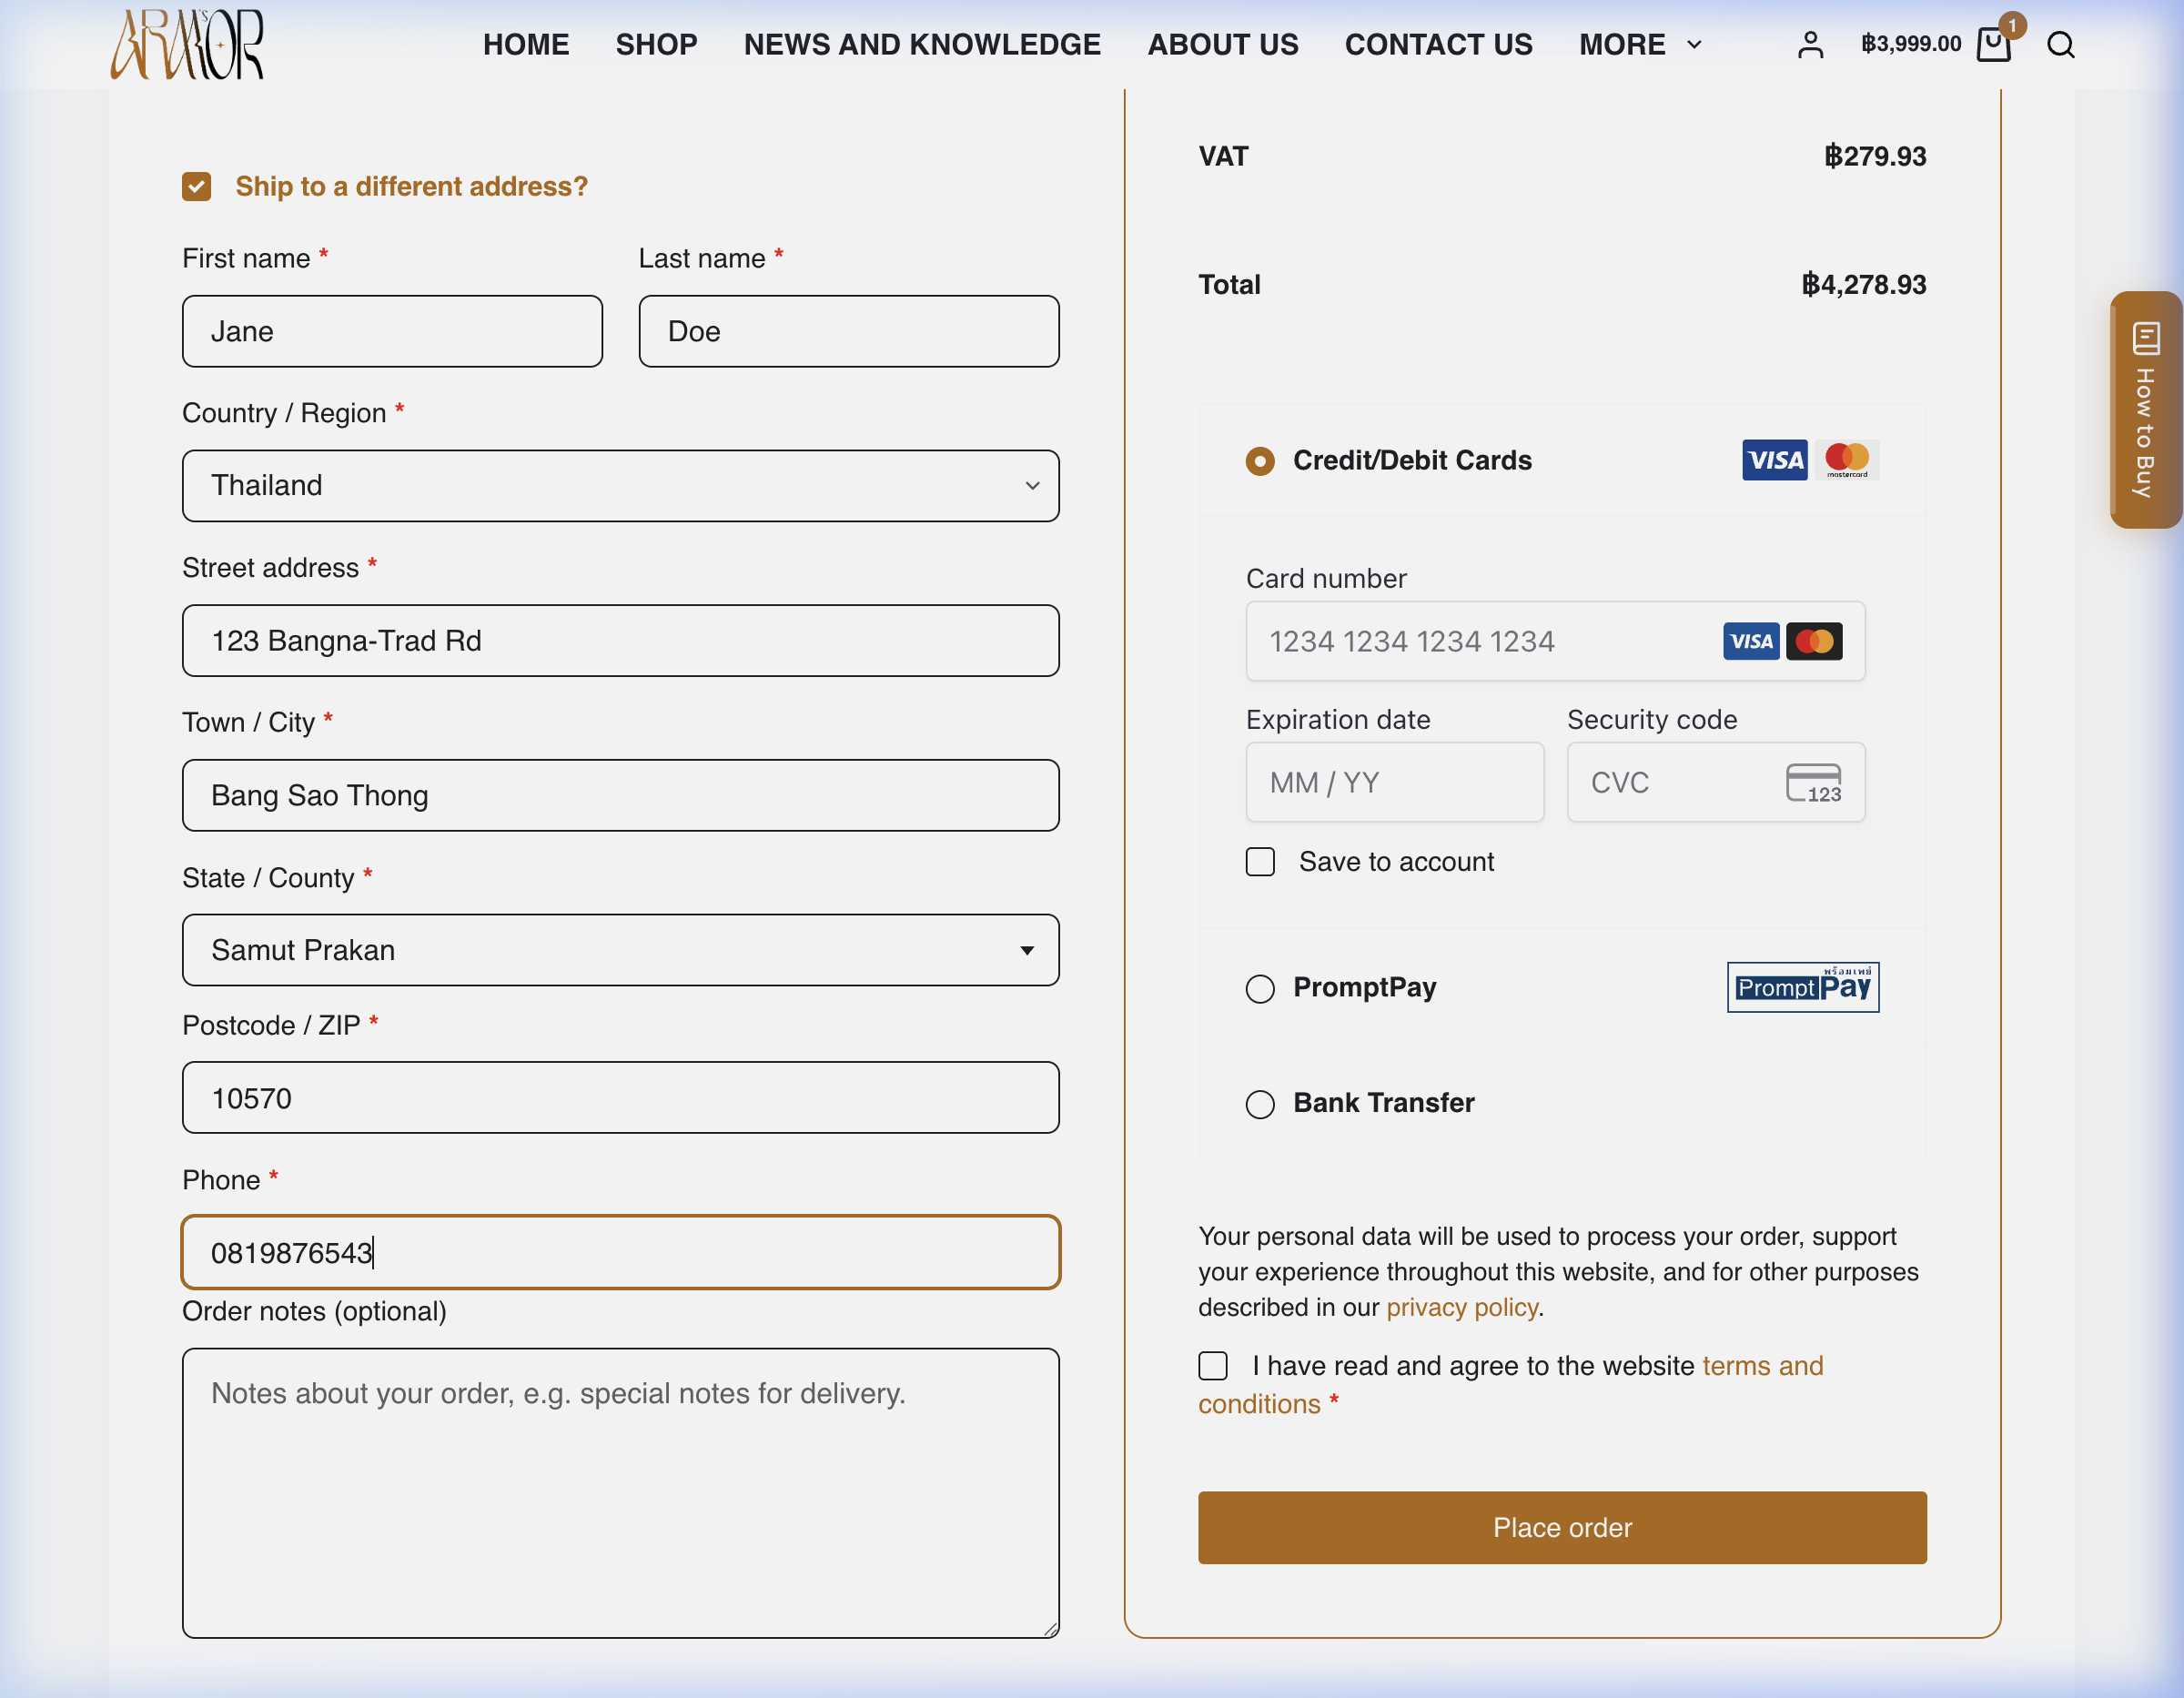Open the Country / Region Thailand dropdown

620,486
